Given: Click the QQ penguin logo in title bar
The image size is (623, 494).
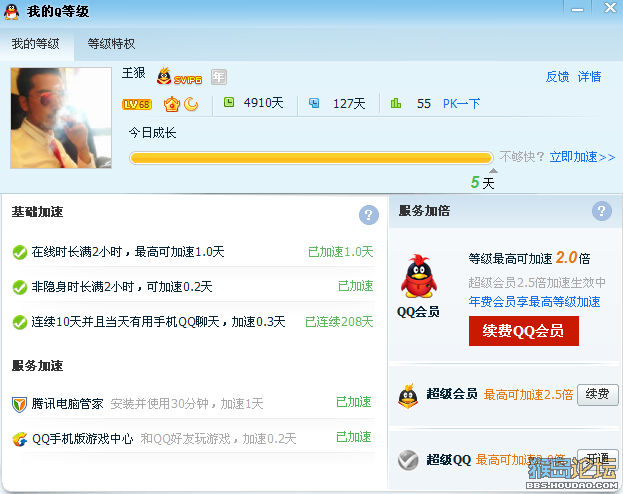Looking at the screenshot, I should click(x=12, y=12).
